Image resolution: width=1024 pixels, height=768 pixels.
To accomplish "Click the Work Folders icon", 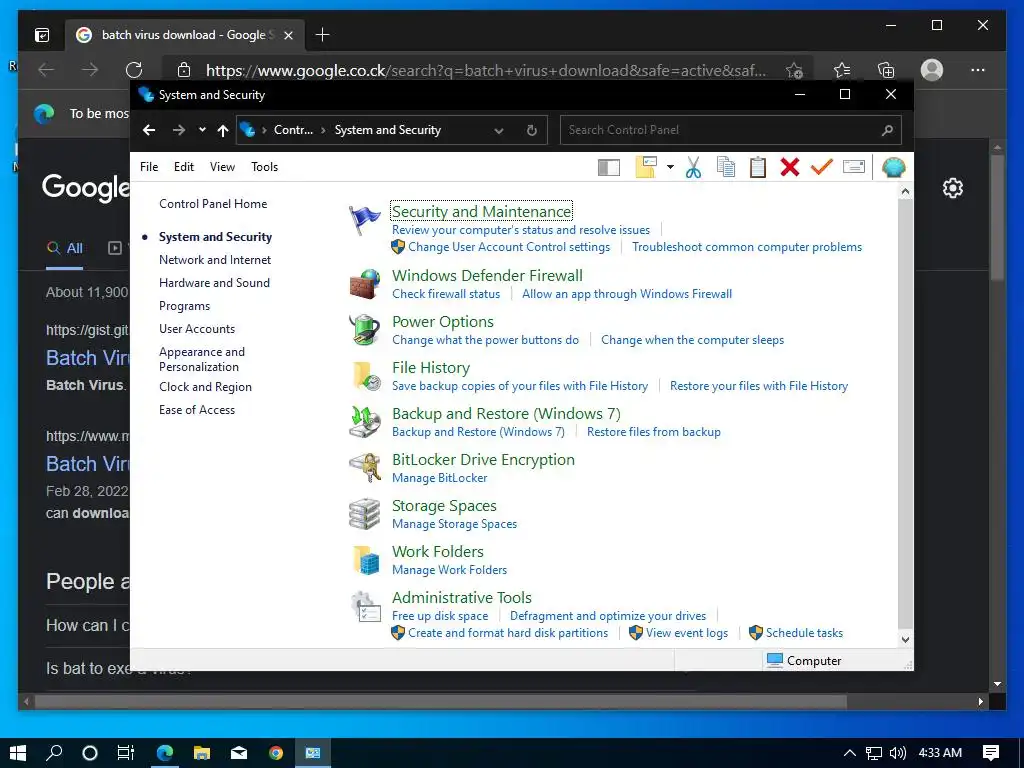I will tap(365, 560).
